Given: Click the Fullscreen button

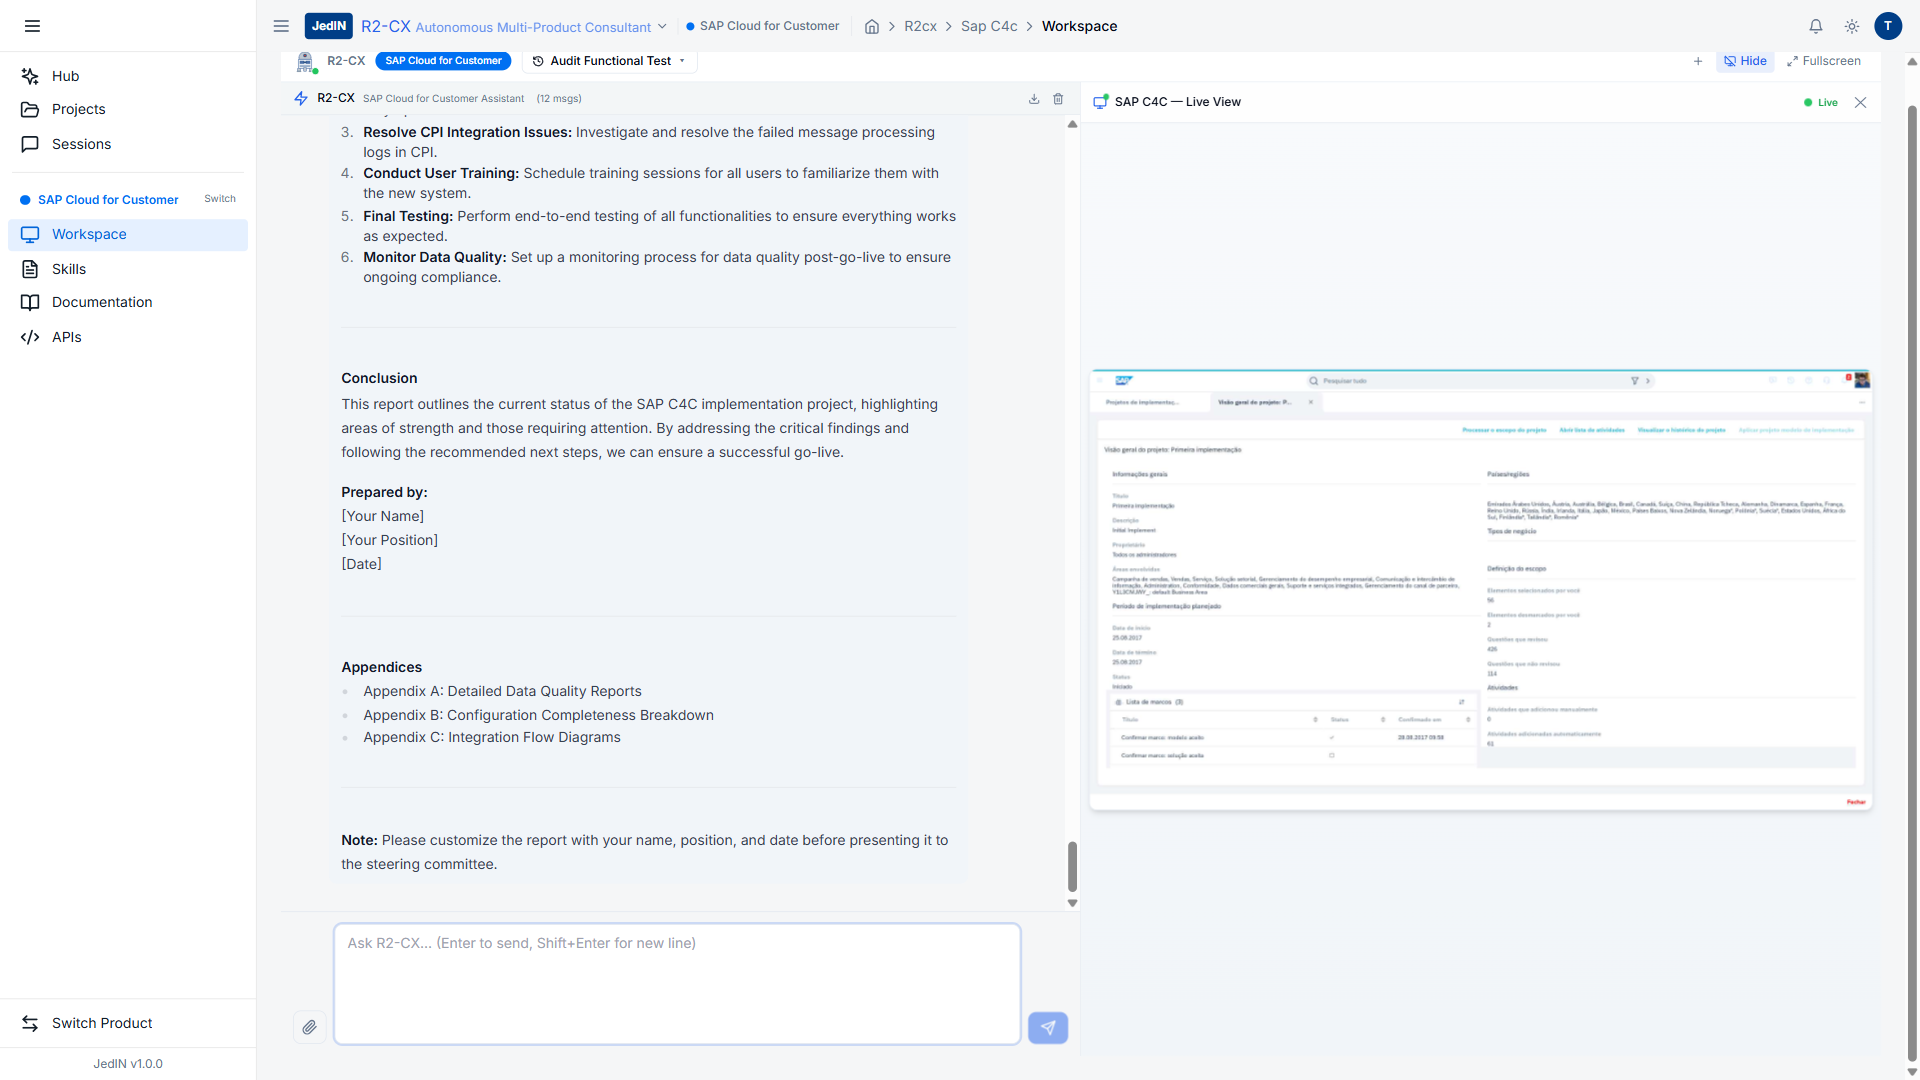Looking at the screenshot, I should pyautogui.click(x=1824, y=61).
